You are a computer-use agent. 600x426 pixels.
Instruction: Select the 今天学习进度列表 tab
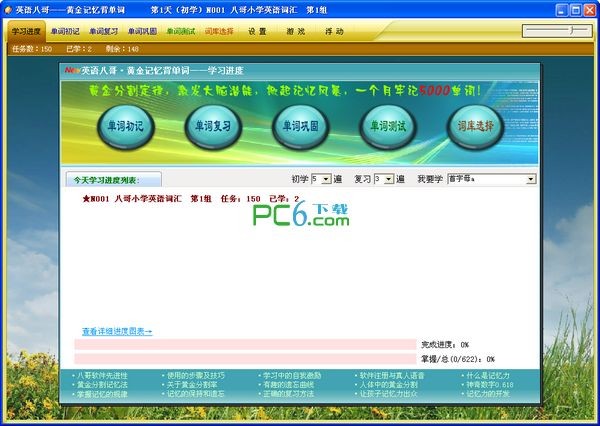113,180
